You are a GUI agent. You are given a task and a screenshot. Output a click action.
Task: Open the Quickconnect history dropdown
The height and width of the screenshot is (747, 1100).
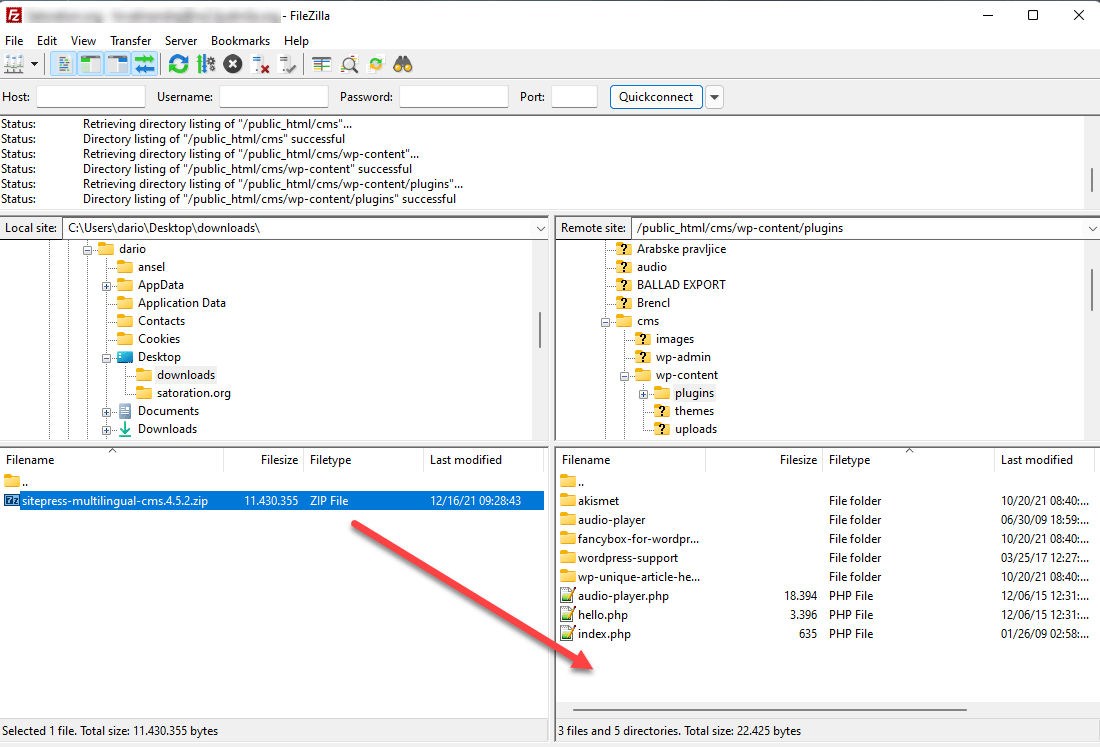pos(714,97)
